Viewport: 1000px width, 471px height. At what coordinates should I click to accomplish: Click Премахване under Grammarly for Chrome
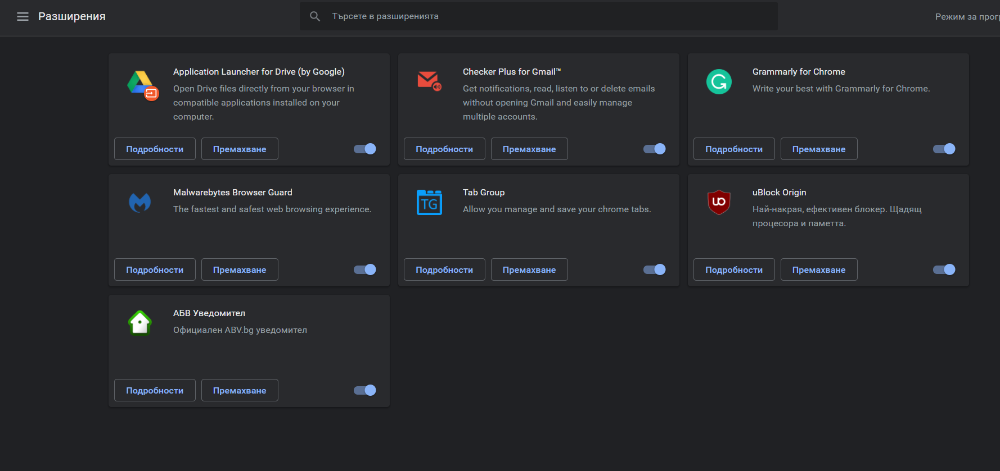point(819,149)
